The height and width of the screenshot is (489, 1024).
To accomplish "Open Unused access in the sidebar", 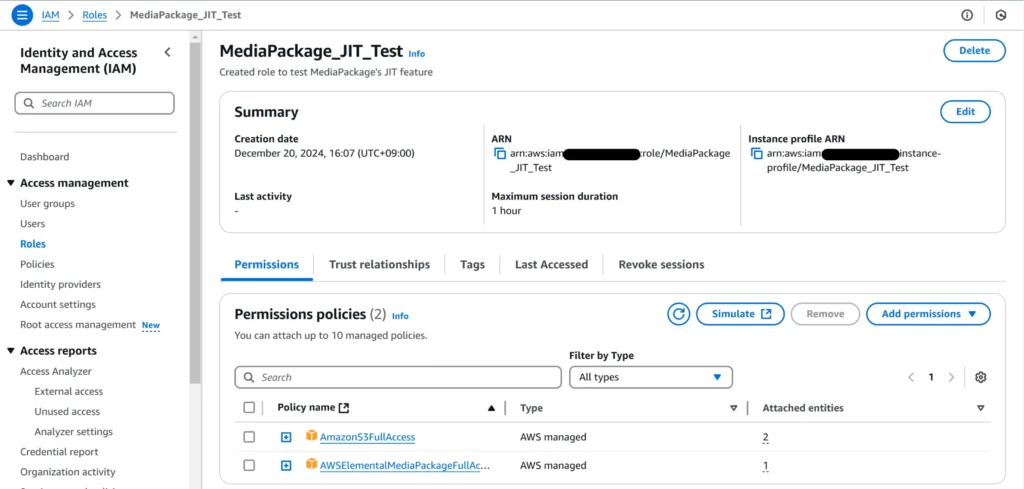I will 67,412.
